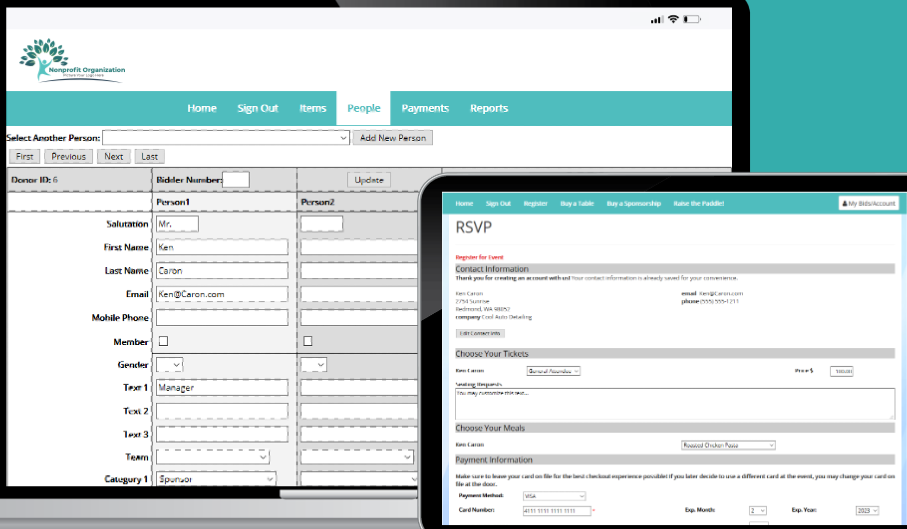Click the Seating Requests text area

[x=675, y=404]
